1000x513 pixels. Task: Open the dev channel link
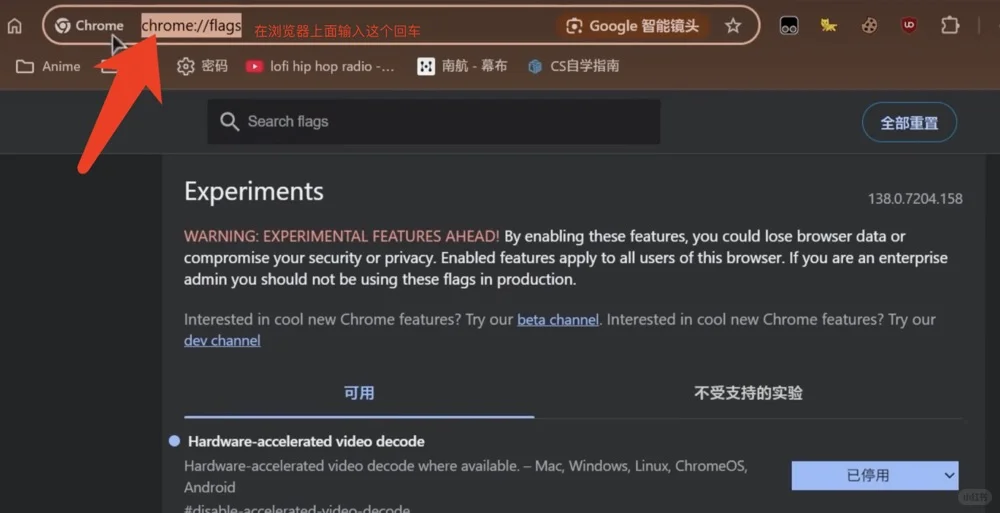coord(222,341)
